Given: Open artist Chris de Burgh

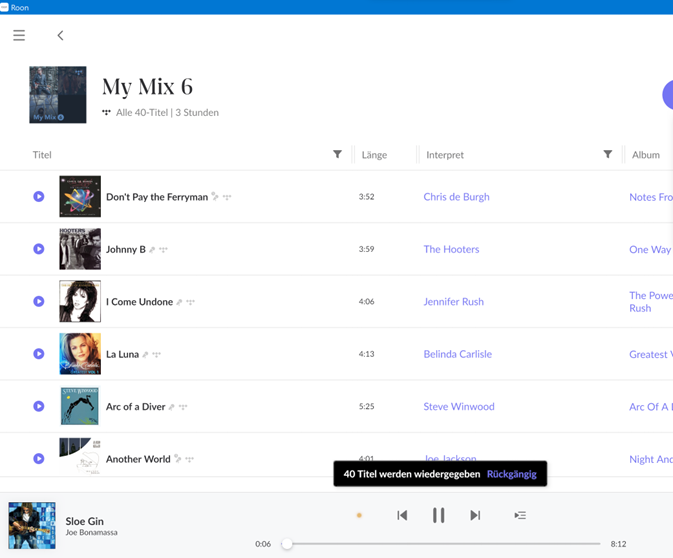Looking at the screenshot, I should click(456, 197).
